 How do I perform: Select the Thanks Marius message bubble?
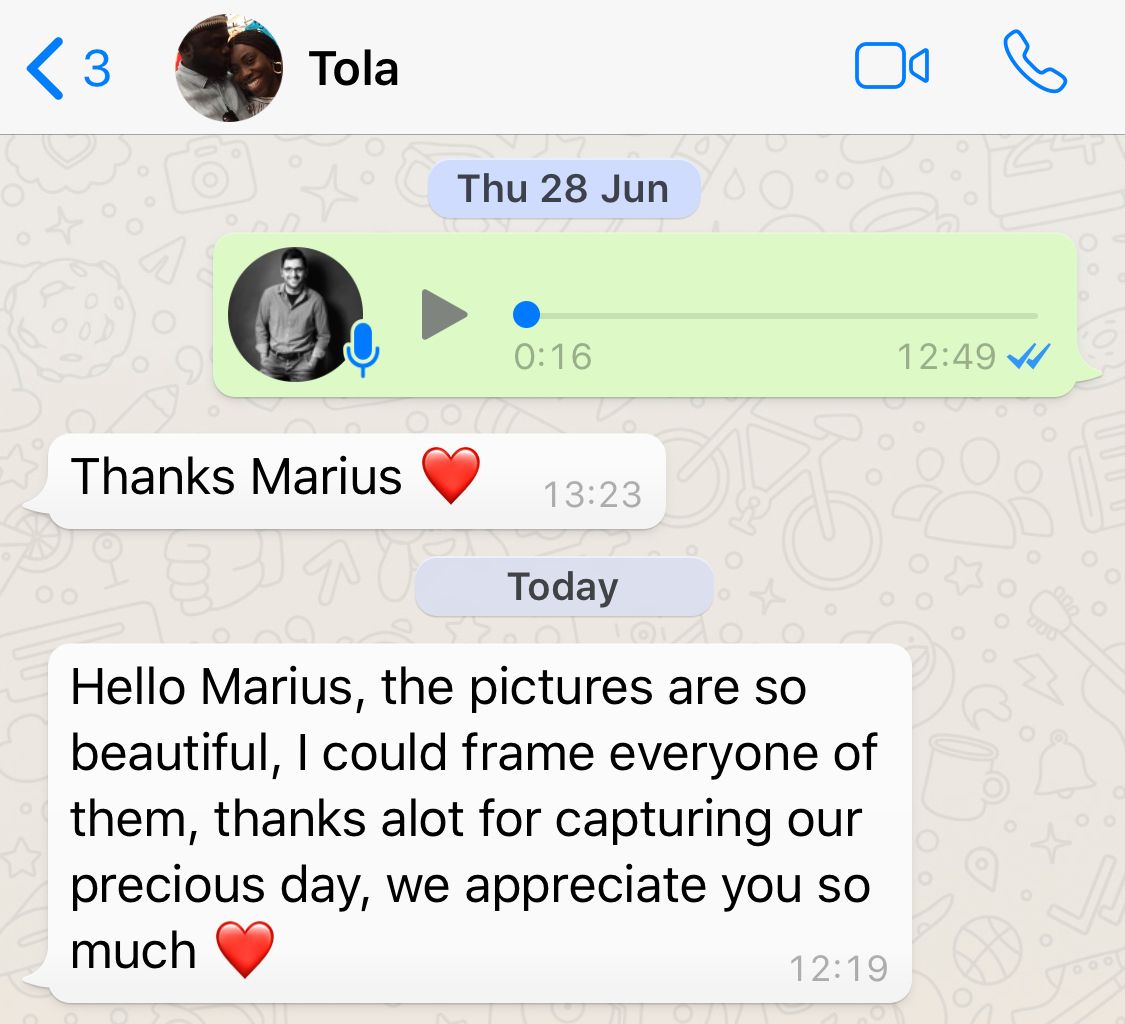pyautogui.click(x=357, y=482)
